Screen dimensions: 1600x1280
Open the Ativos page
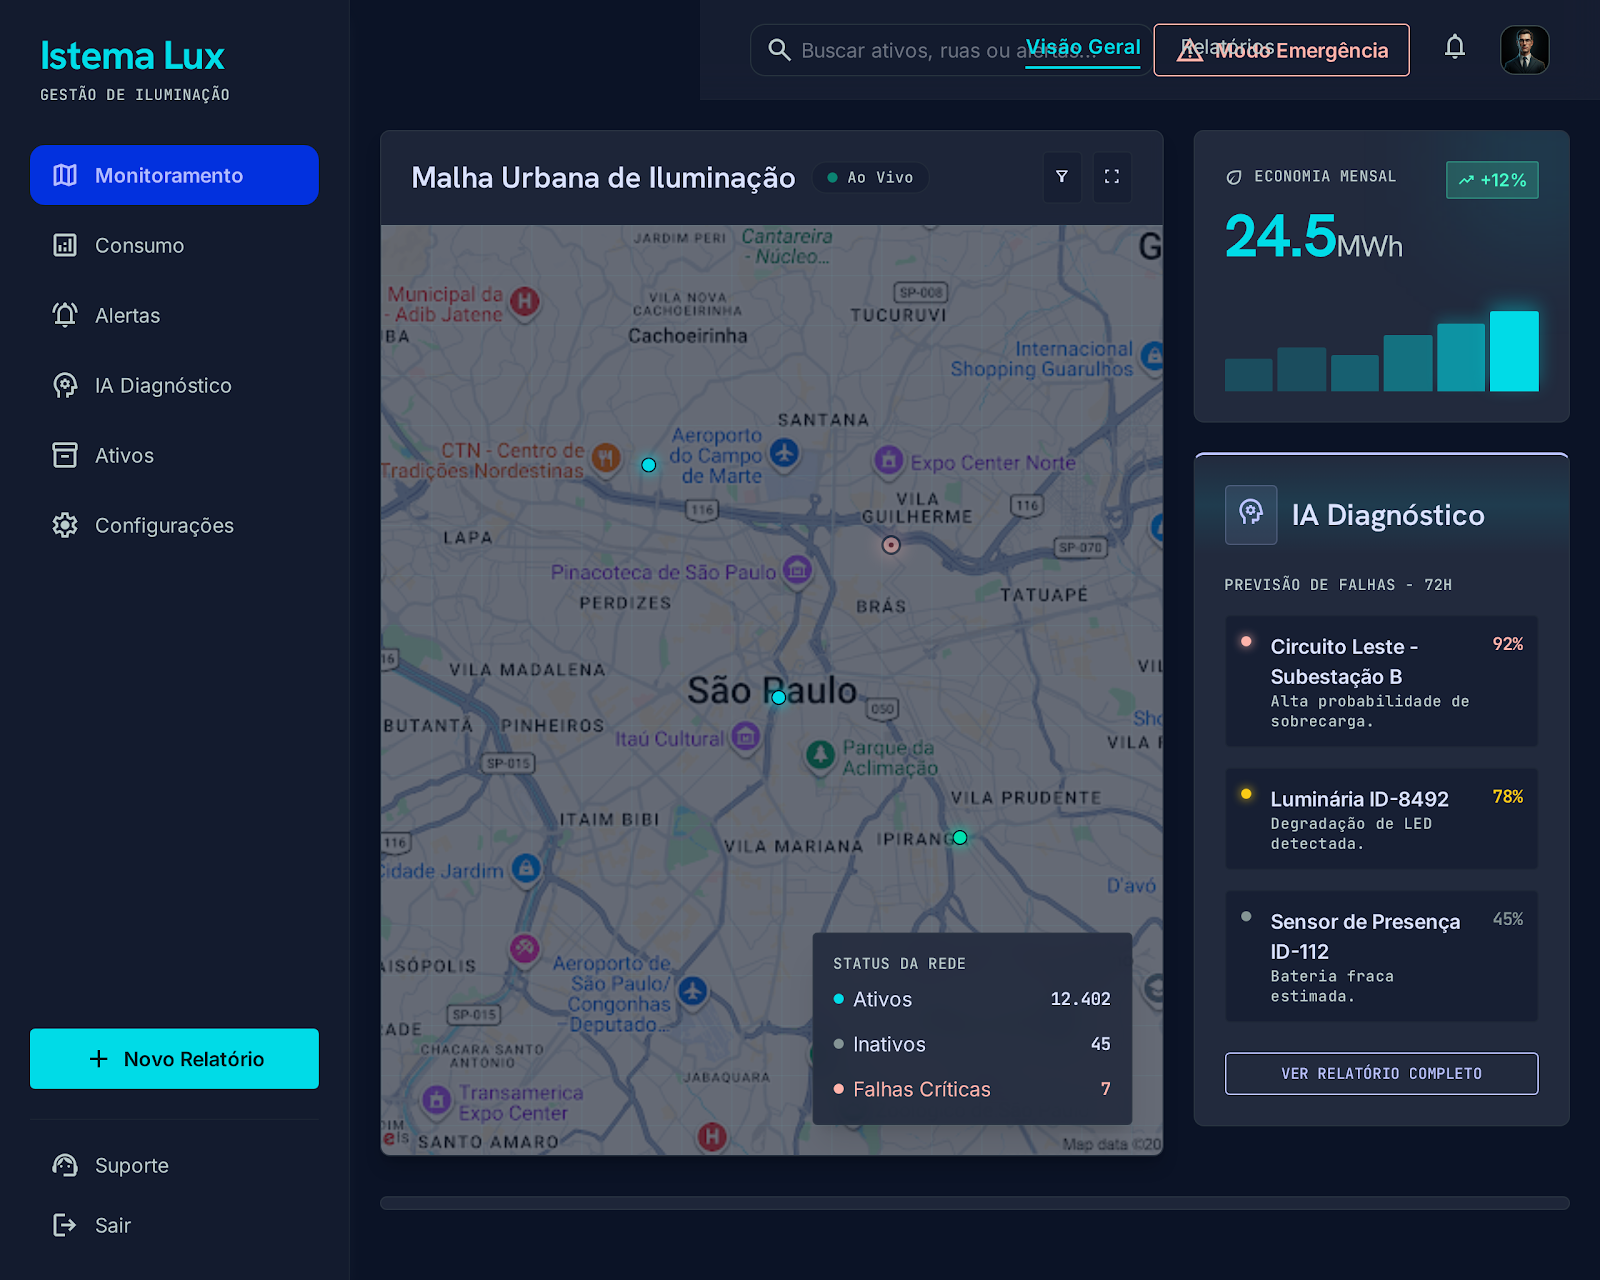click(x=174, y=455)
